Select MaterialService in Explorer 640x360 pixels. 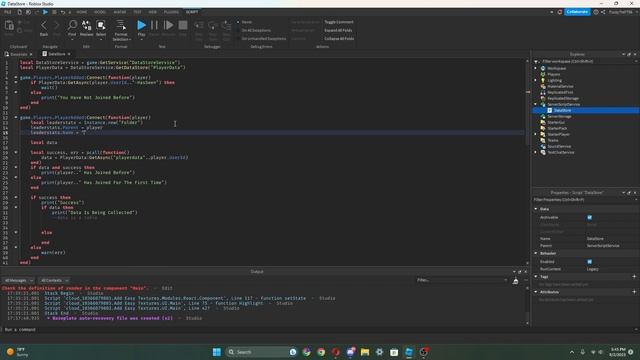tap(560, 86)
